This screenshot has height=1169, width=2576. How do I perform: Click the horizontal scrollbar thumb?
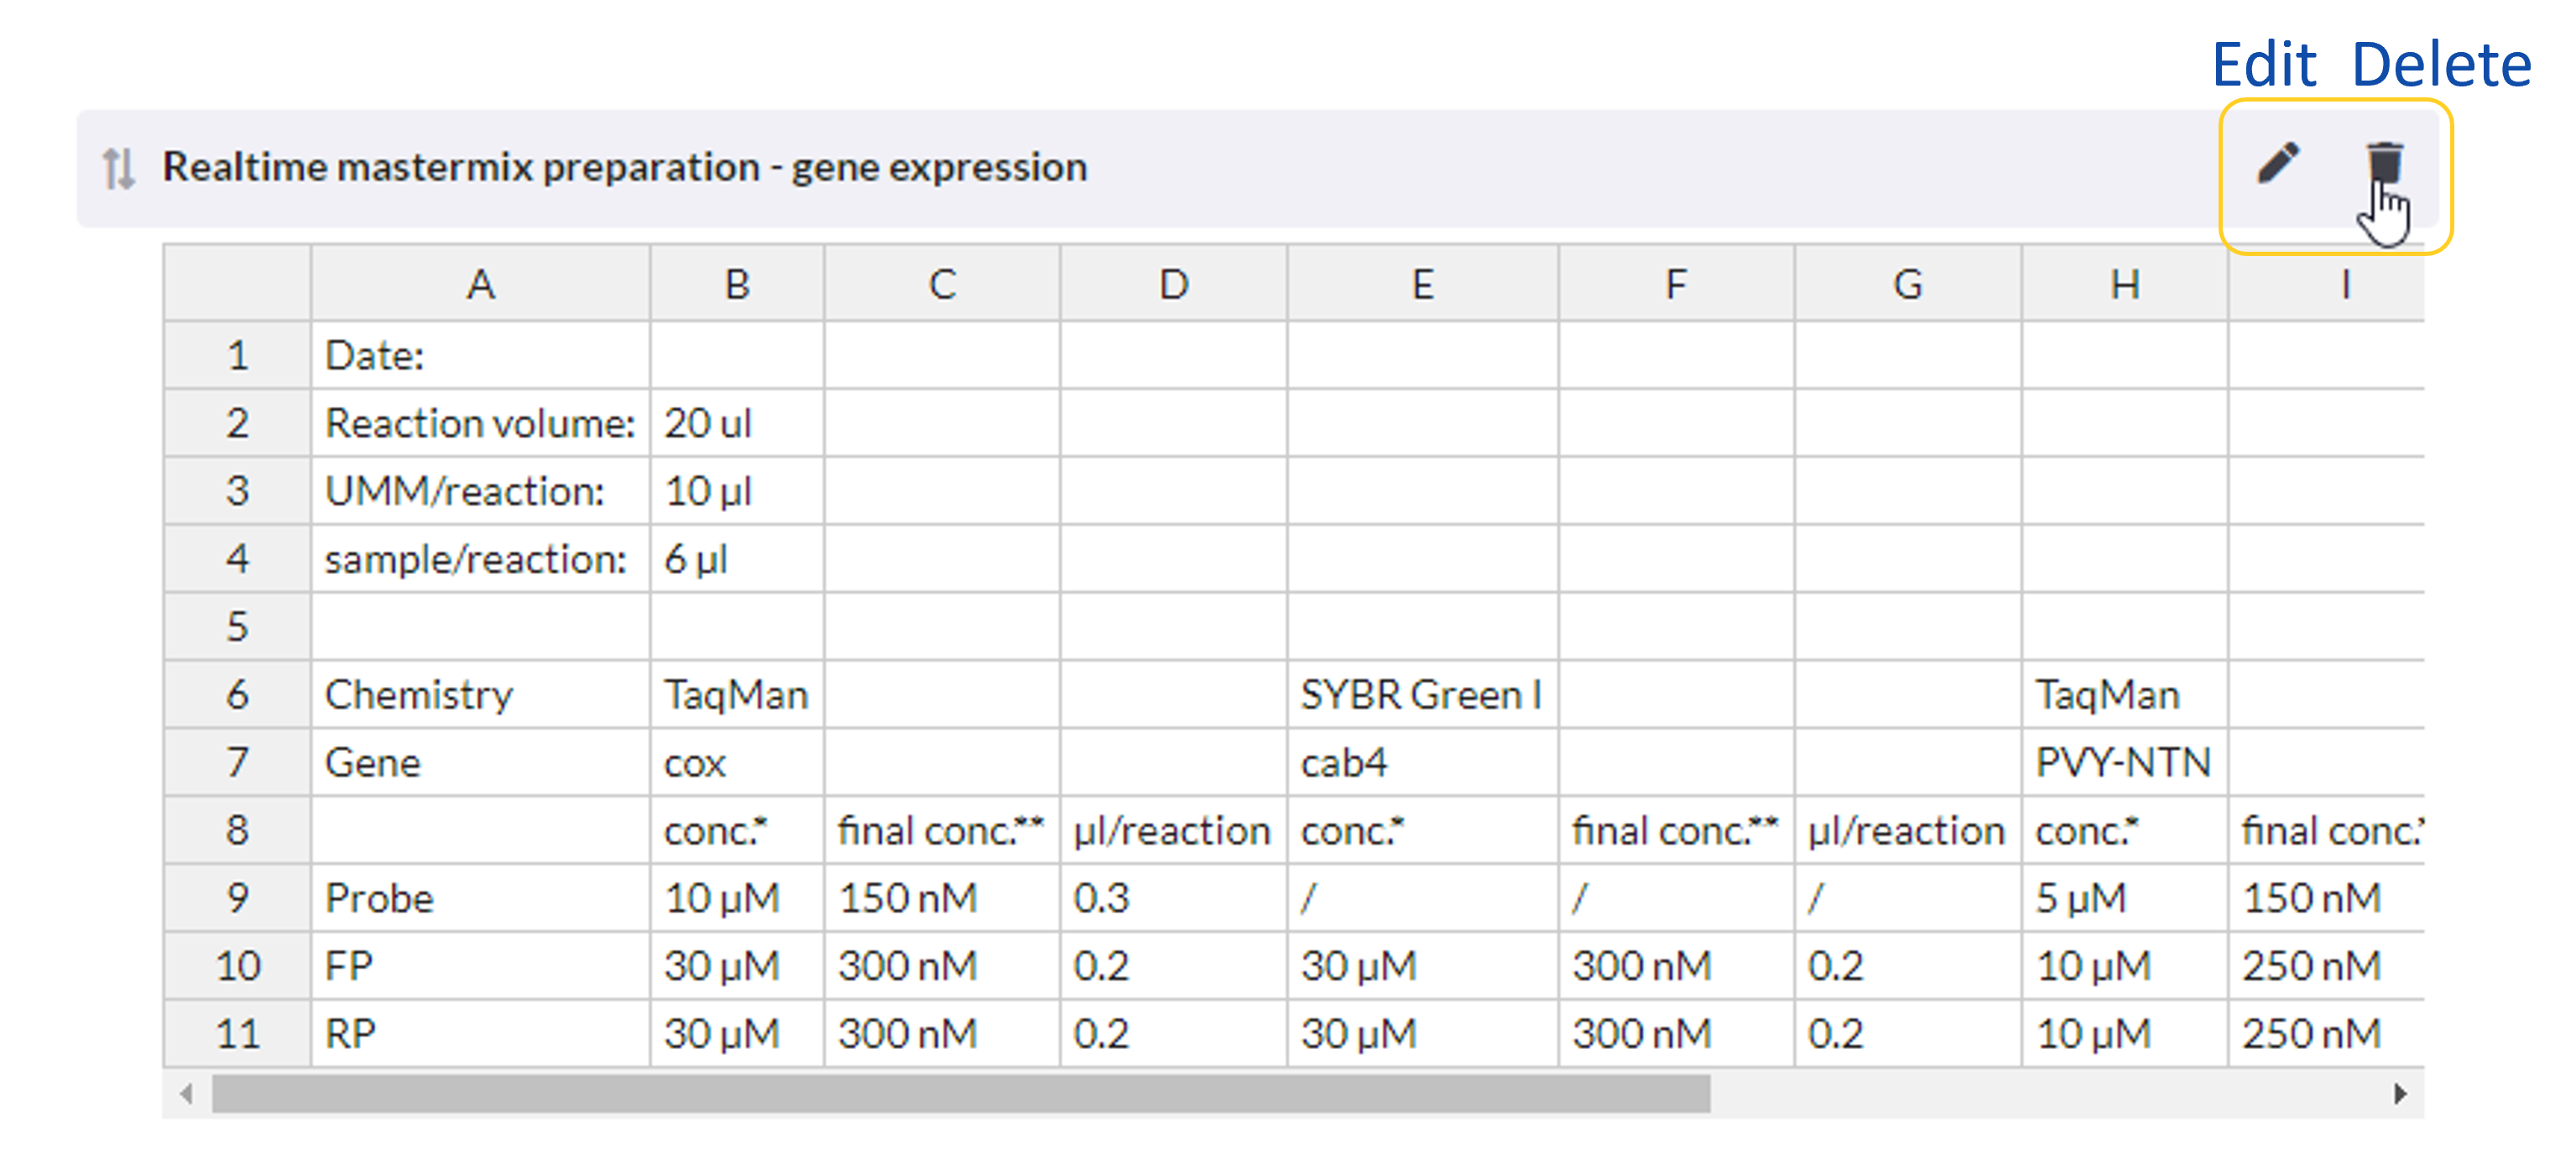(x=960, y=1094)
